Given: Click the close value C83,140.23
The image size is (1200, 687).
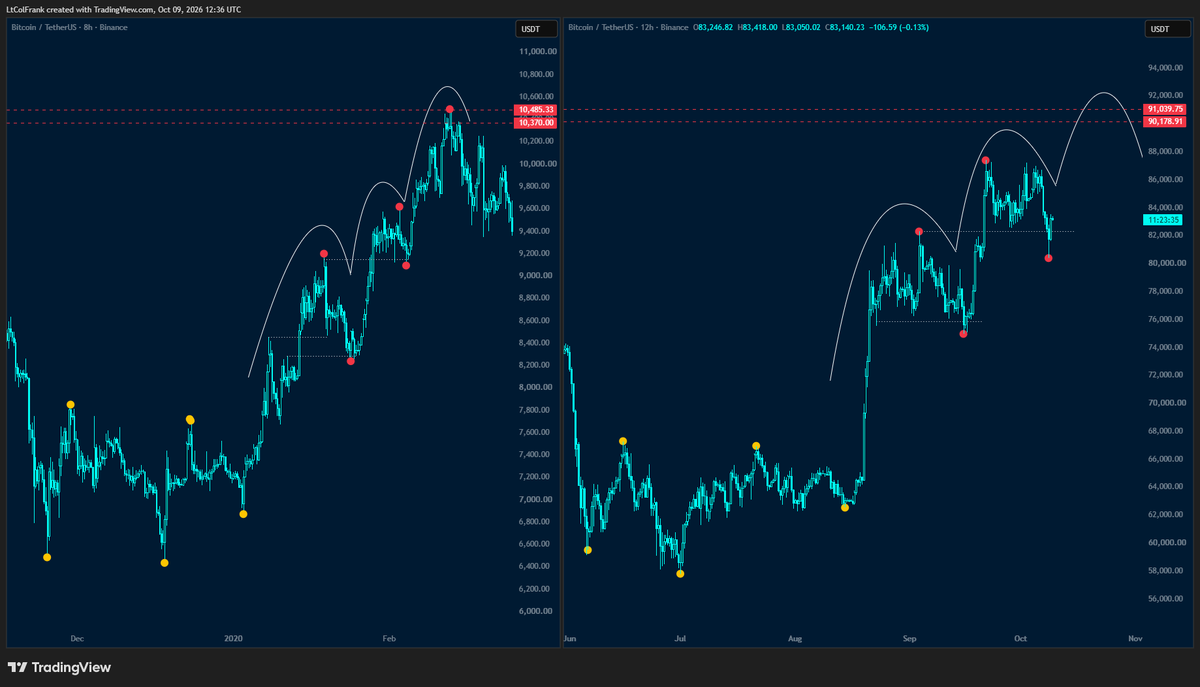Looking at the screenshot, I should 846,27.
